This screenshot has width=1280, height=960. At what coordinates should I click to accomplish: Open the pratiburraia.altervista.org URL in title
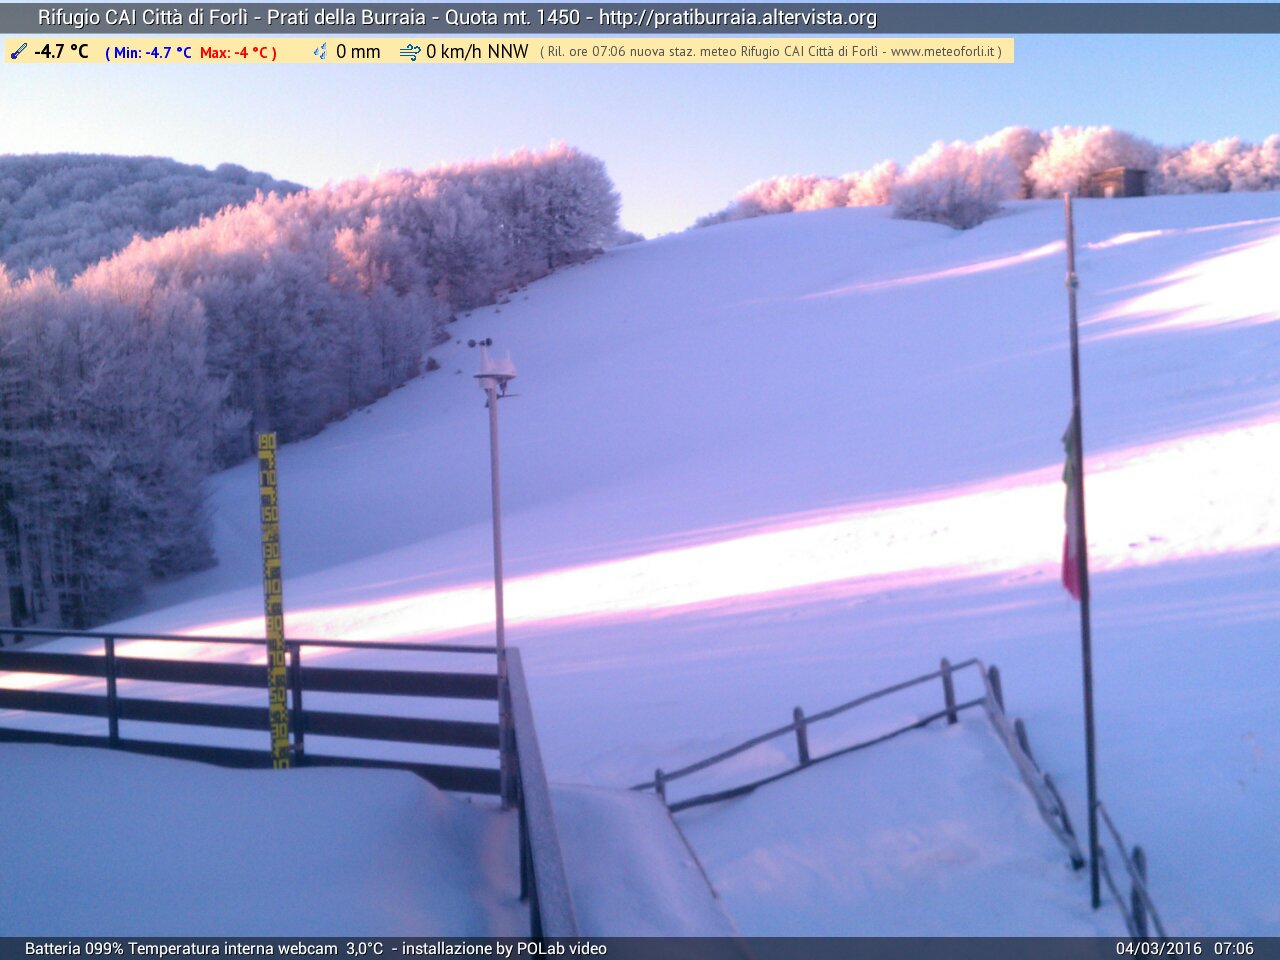[x=737, y=18]
